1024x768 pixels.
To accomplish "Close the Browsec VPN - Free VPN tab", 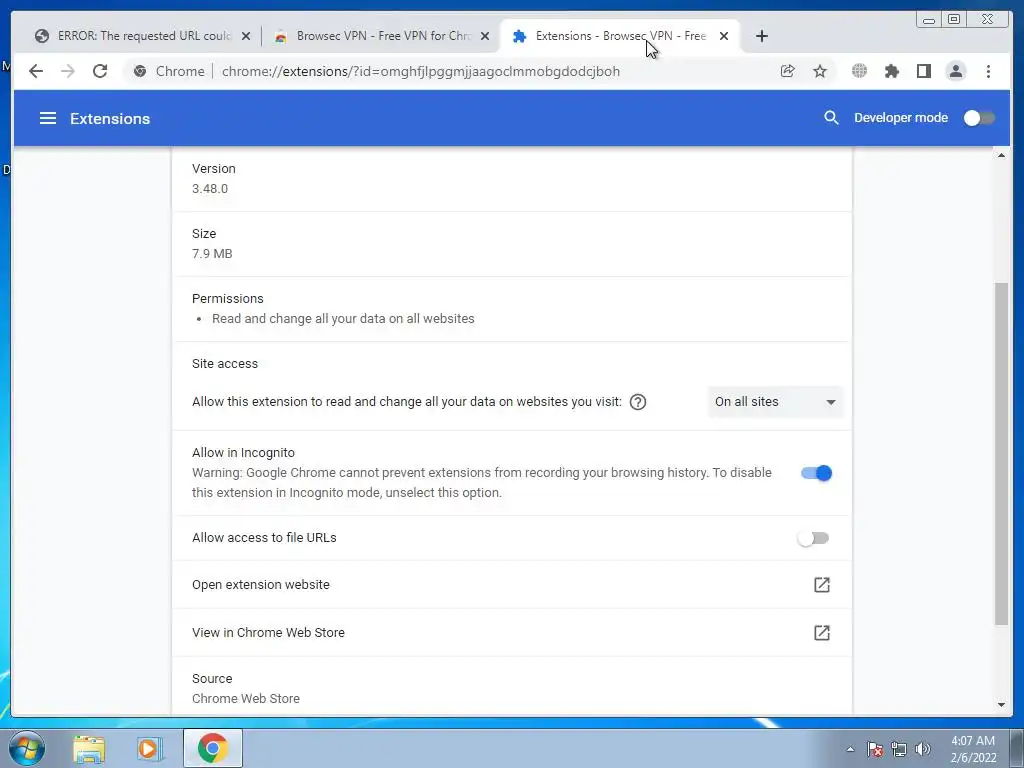I will 485,36.
